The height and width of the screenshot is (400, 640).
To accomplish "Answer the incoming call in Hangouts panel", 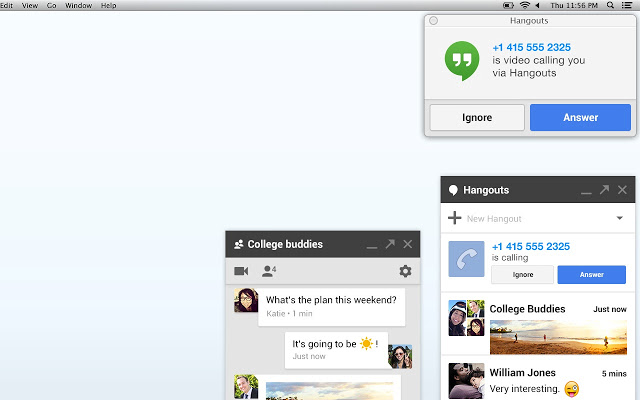I will (x=591, y=275).
